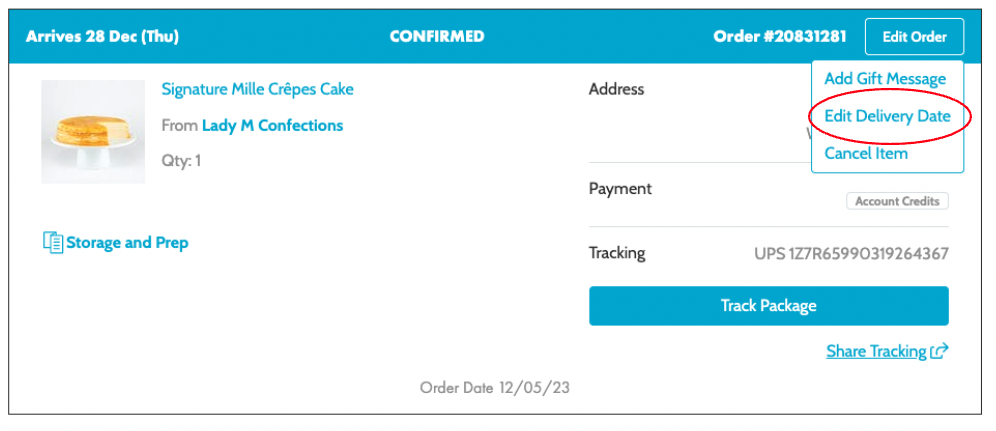Click the Qty: 1 quantity text
The height and width of the screenshot is (431, 996).
(x=181, y=160)
